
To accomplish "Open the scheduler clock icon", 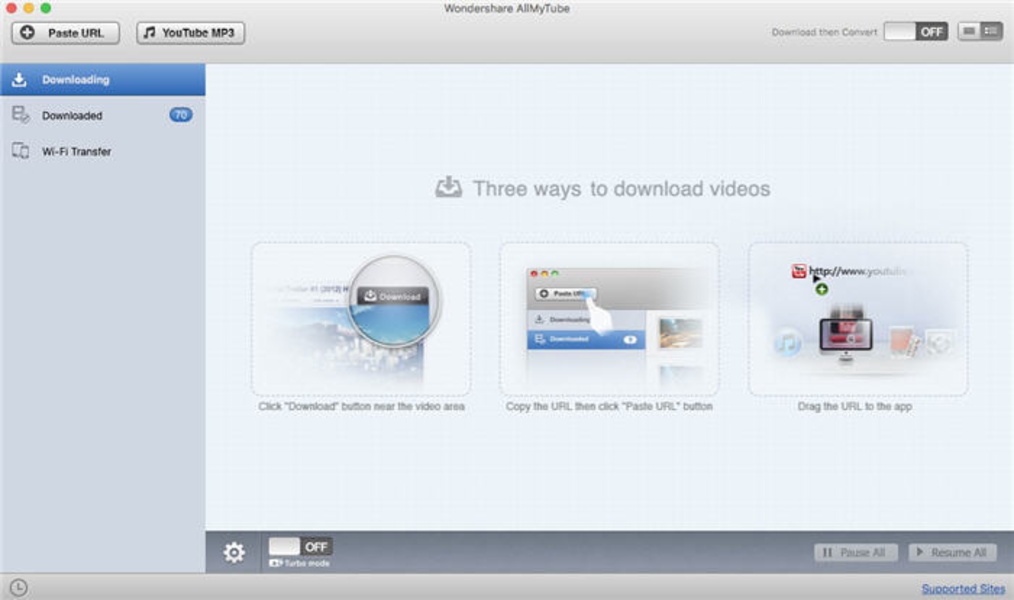I will coord(18,588).
